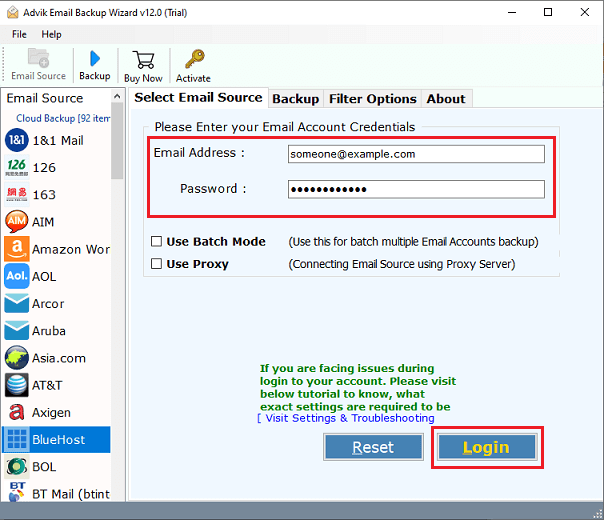Select the AOL source icon
Image resolution: width=604 pixels, height=520 pixels.
coord(17,276)
